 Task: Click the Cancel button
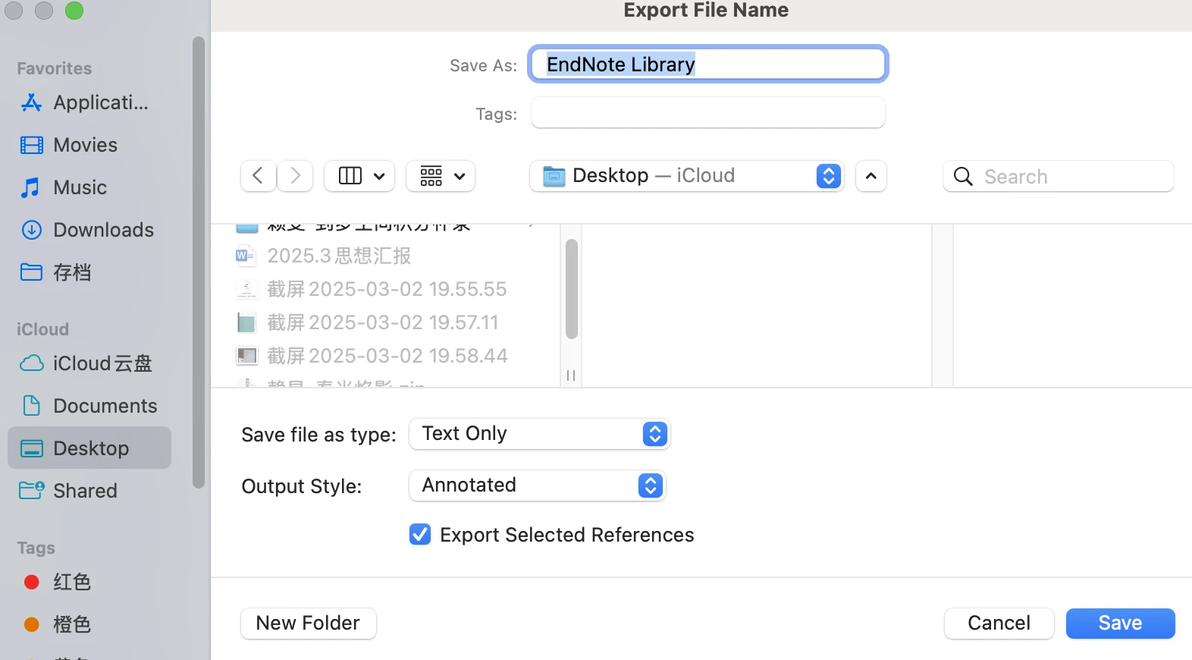(998, 623)
